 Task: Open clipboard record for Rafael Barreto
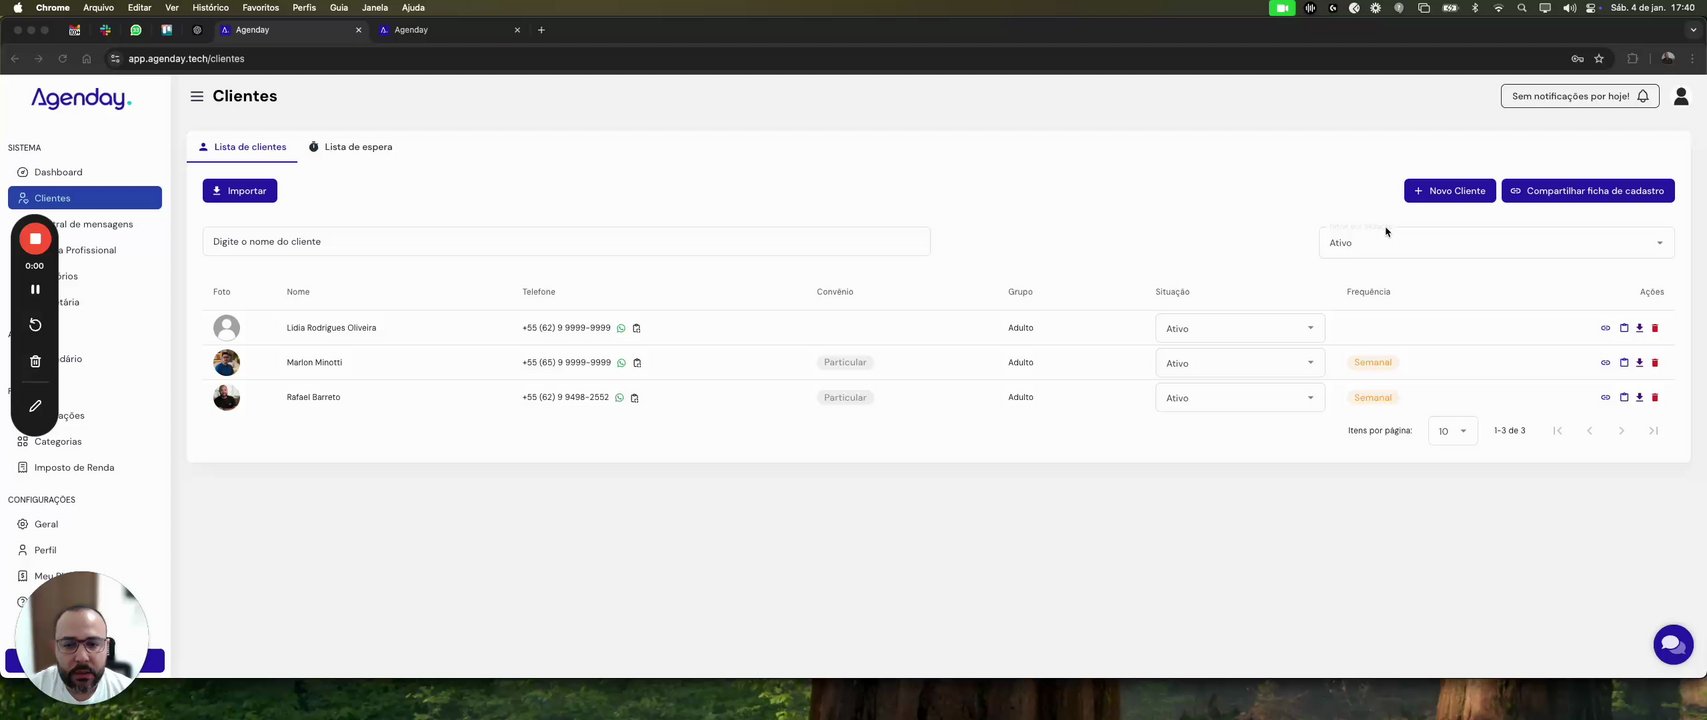pyautogui.click(x=1624, y=397)
